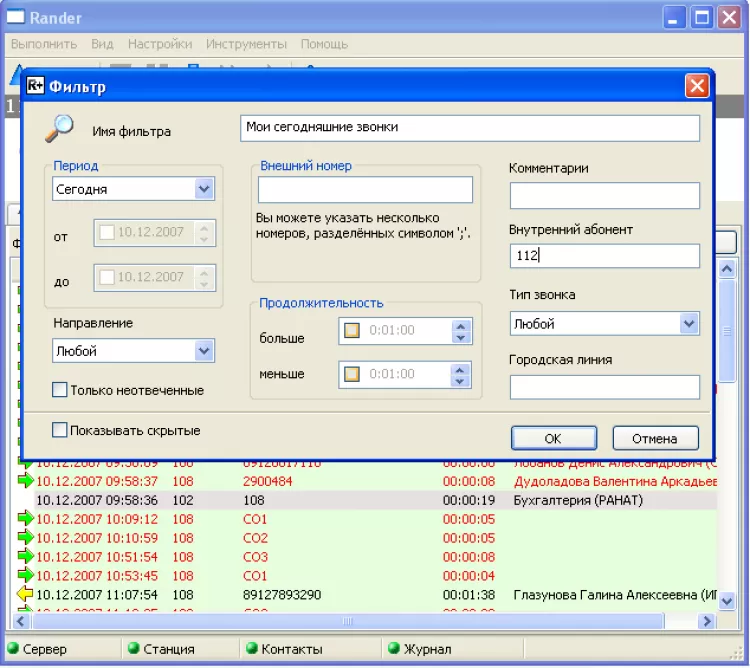Viewport: 750px width, 668px height.
Task: Click green arrow icon on 10:09:12 row
Action: pyautogui.click(x=25, y=518)
